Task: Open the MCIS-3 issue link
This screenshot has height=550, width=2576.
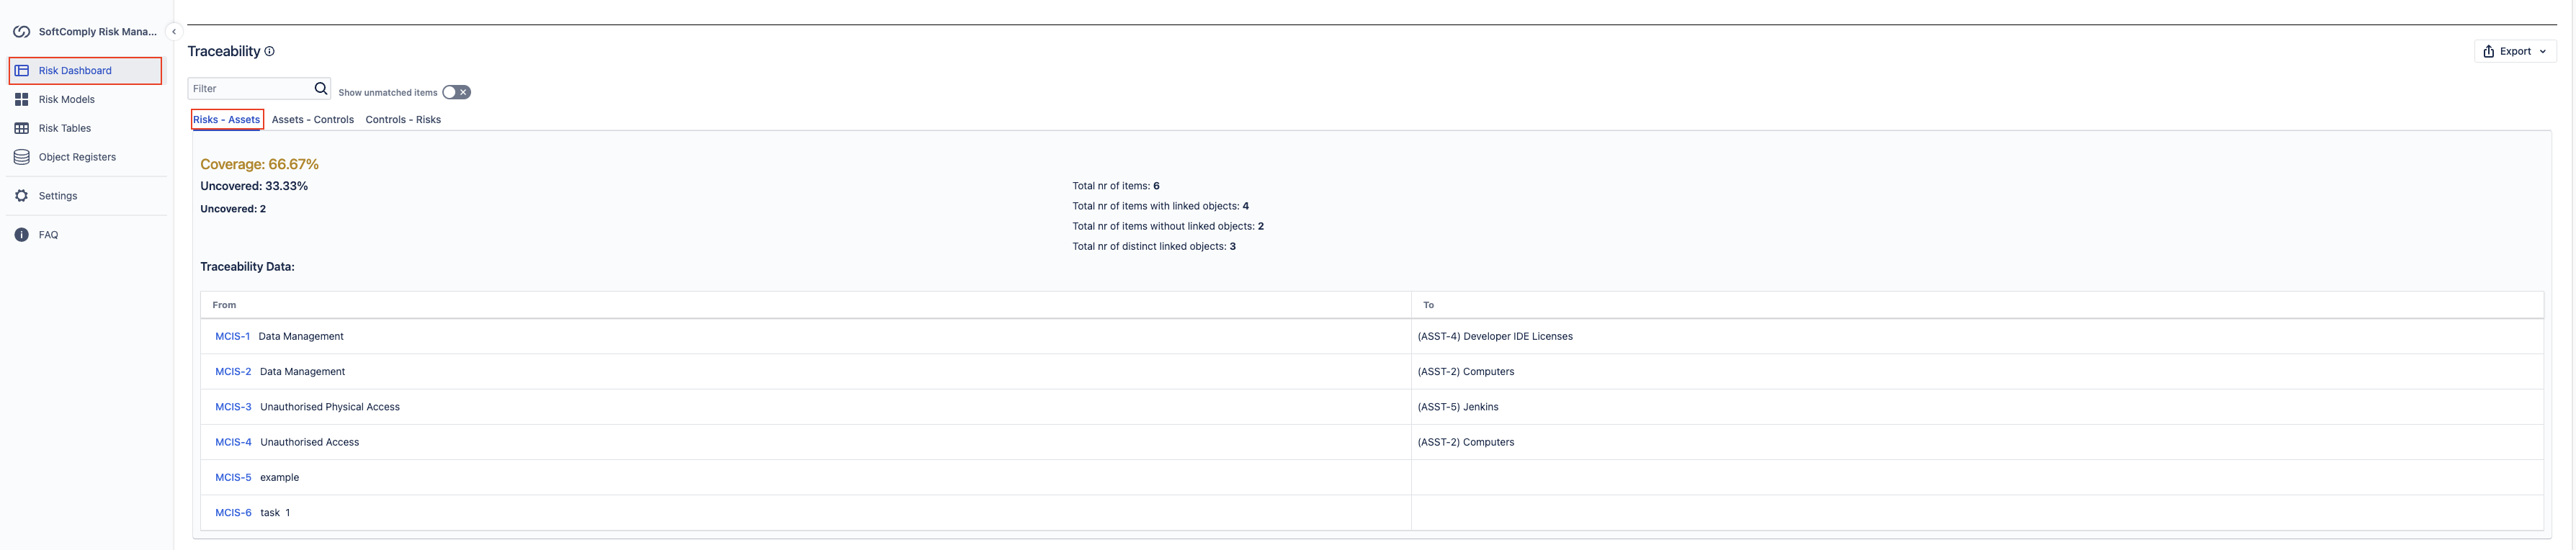Action: pyautogui.click(x=233, y=407)
